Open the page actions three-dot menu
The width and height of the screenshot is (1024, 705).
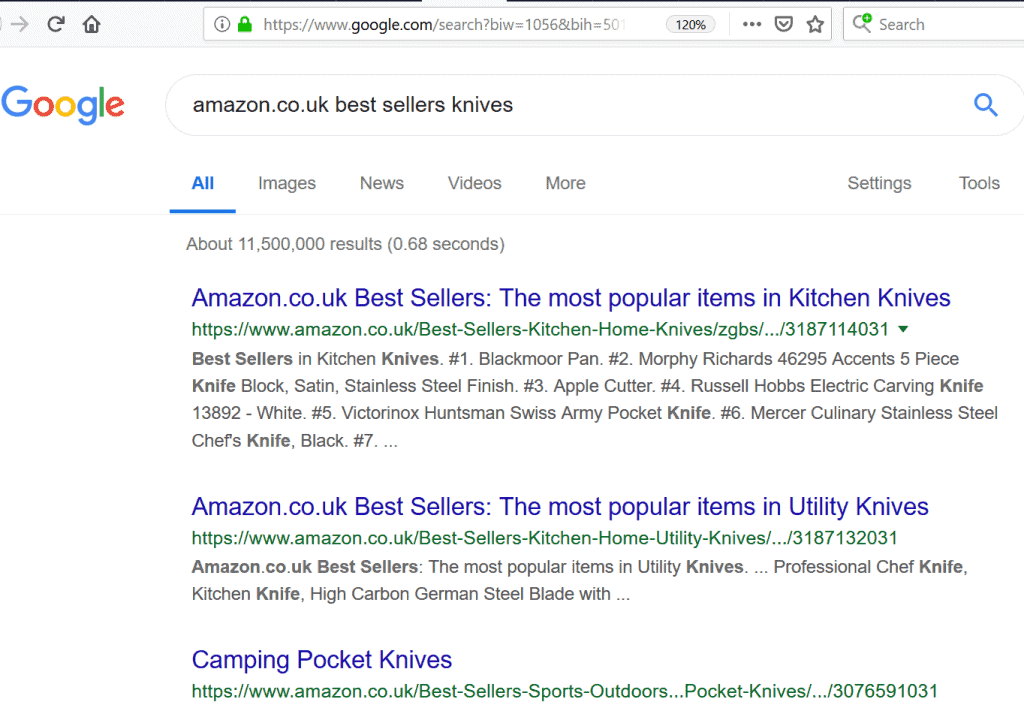752,25
